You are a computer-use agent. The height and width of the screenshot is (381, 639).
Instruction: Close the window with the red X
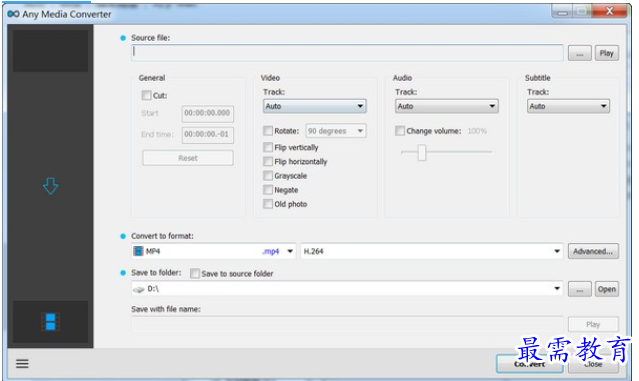coord(609,11)
